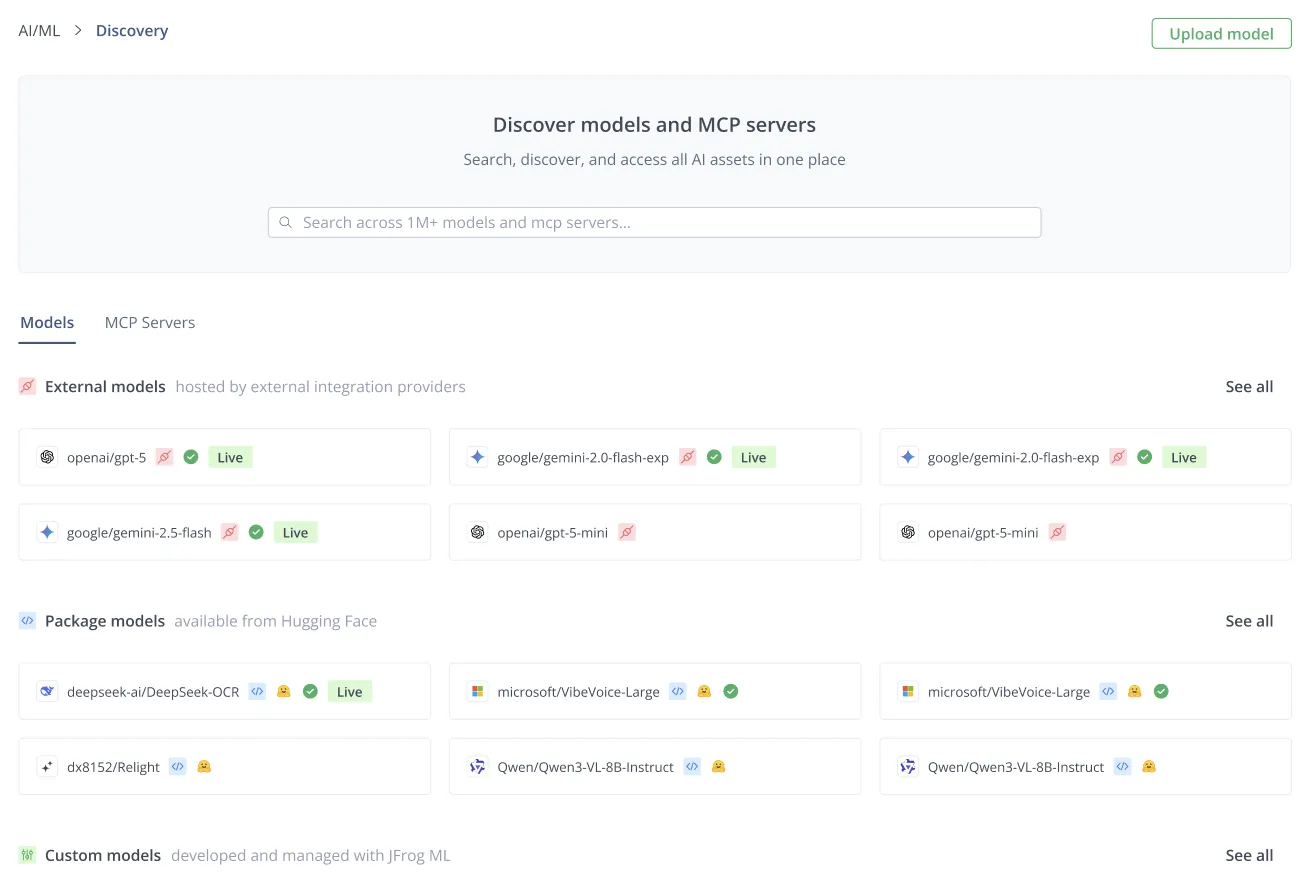
Task: Click the green checkmark next to google/gemini-2.5-flash
Action: pyautogui.click(x=256, y=532)
